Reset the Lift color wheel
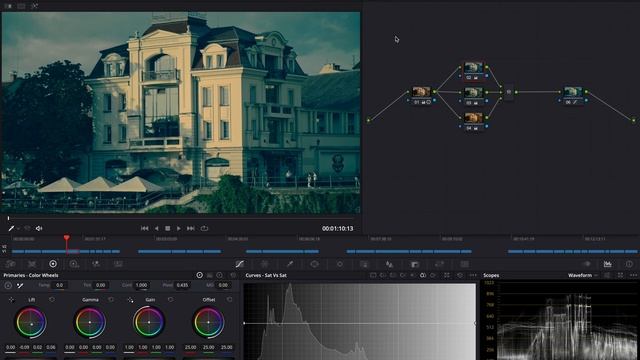Screen dimensions: 640x360 (52, 300)
